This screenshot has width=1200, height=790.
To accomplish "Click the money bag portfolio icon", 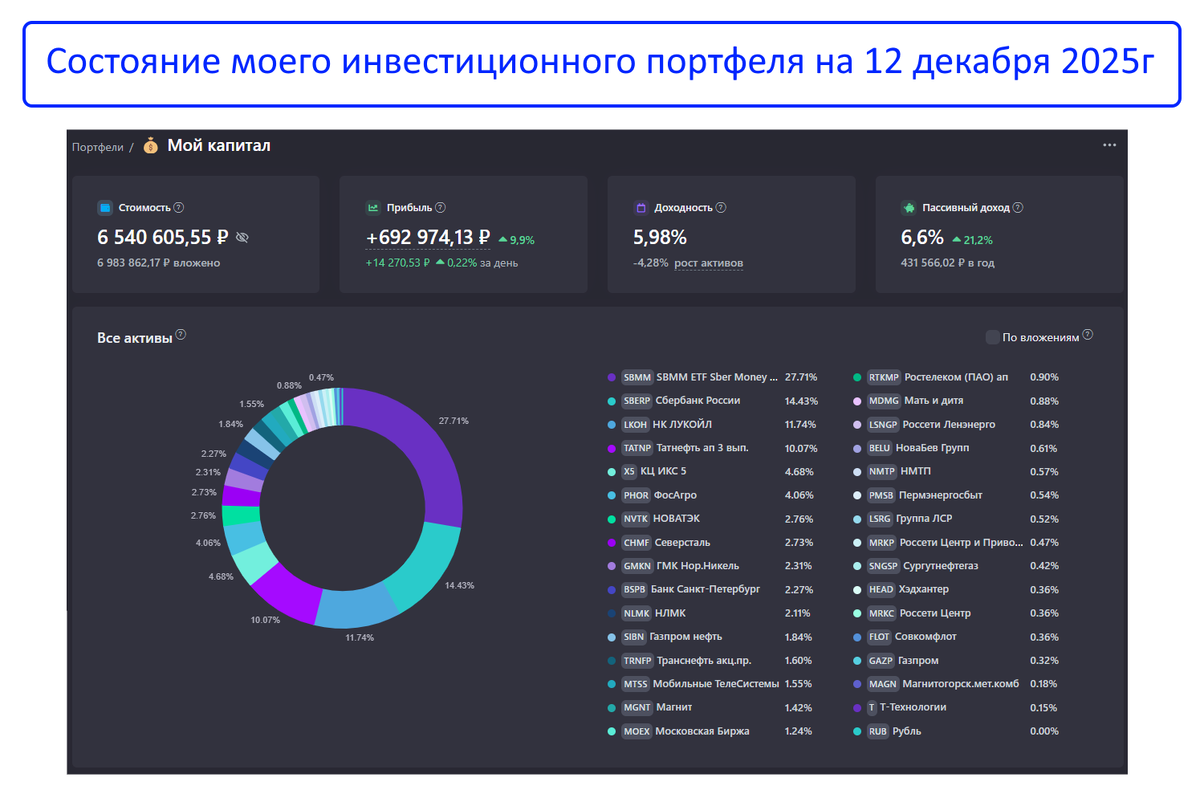I will (x=151, y=146).
